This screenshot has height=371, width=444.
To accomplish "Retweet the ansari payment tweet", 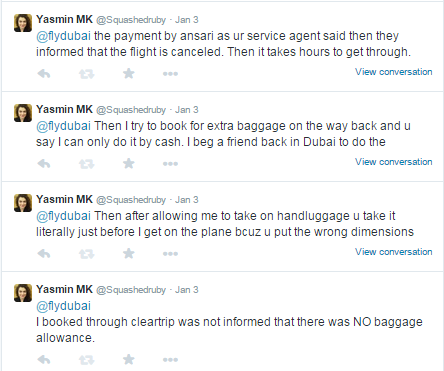I will coord(87,73).
